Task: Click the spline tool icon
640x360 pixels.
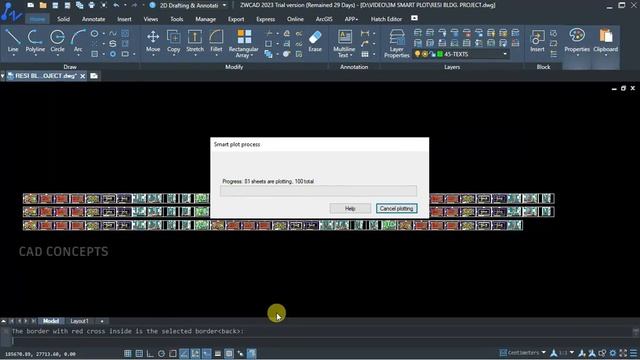Action: point(113,33)
